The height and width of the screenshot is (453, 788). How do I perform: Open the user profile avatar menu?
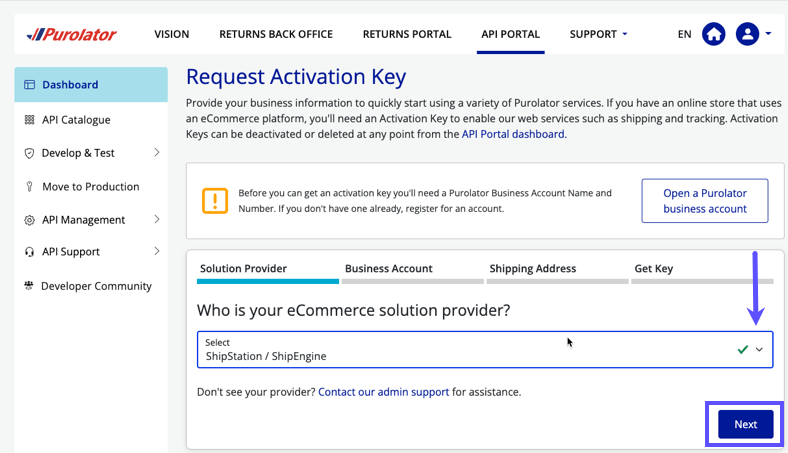[x=747, y=34]
